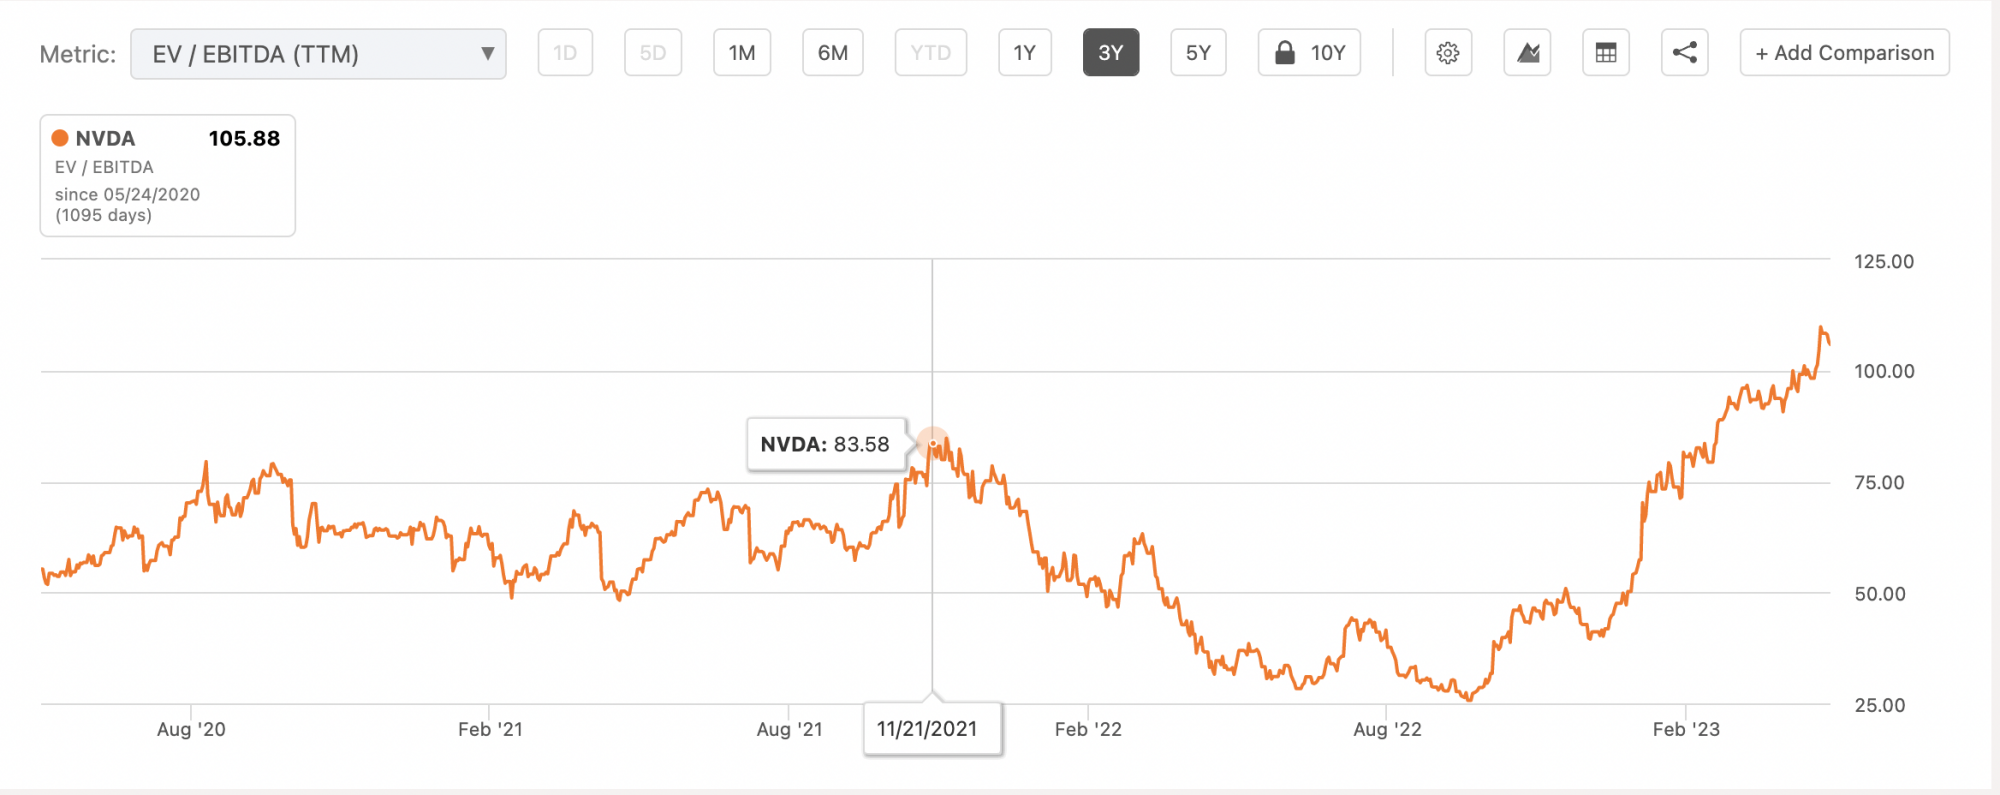Click the YTD range button
Image resolution: width=2000 pixels, height=795 pixels.
(930, 53)
